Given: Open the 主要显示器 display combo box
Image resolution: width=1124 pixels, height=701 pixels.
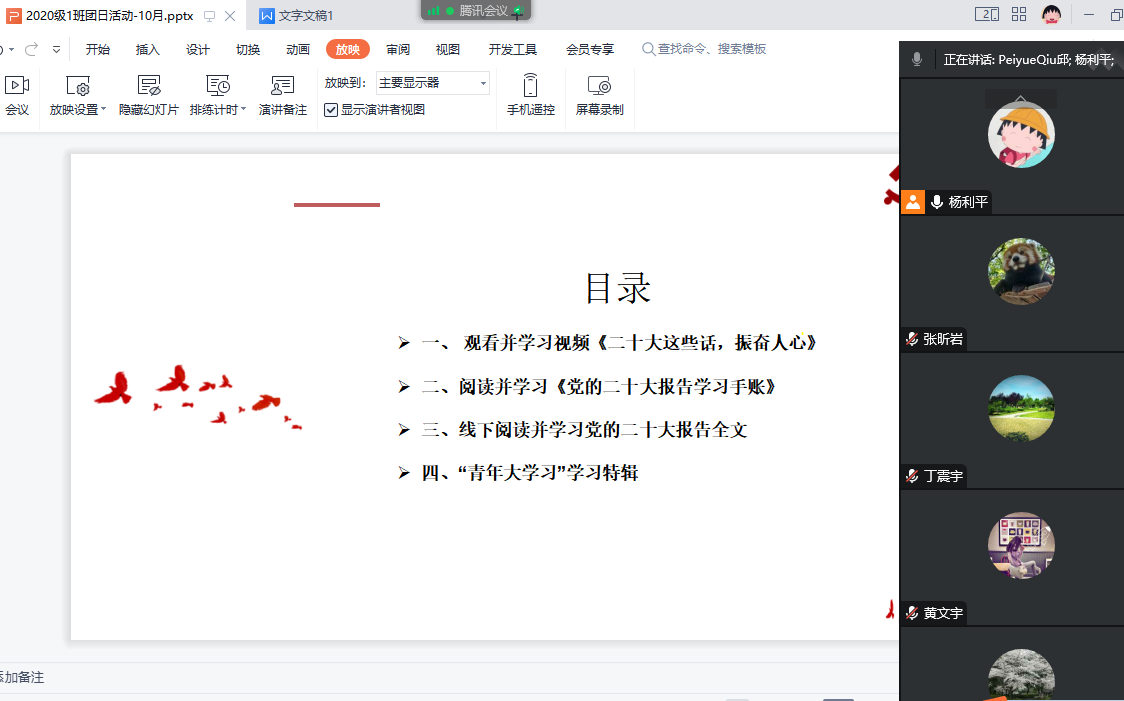Looking at the screenshot, I should tap(432, 83).
